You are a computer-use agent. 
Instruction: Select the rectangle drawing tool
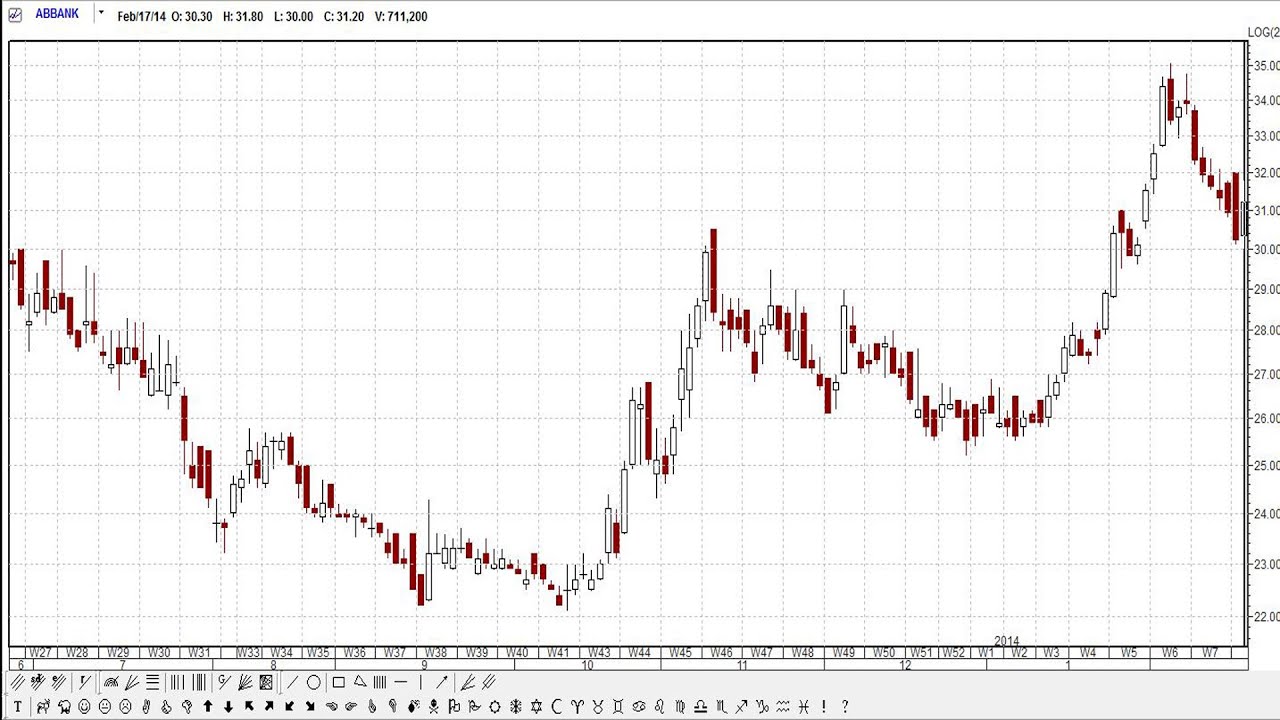click(x=338, y=682)
